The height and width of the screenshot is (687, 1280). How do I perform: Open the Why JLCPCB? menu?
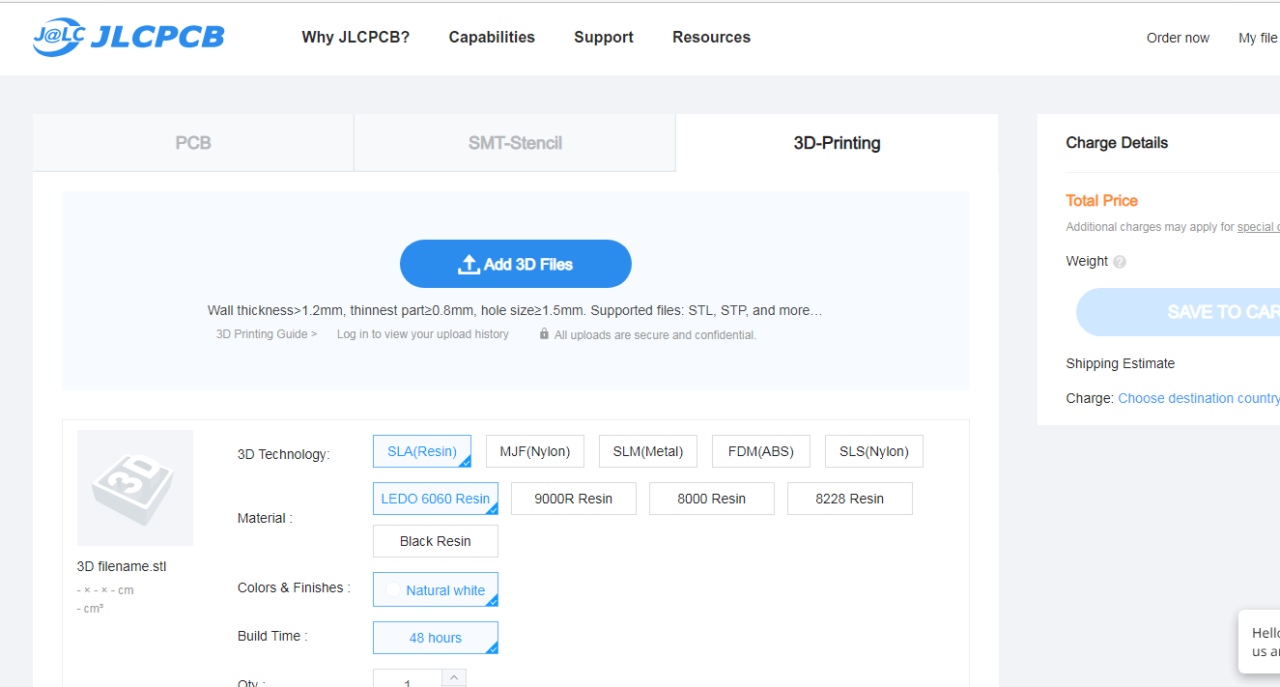[x=355, y=37]
